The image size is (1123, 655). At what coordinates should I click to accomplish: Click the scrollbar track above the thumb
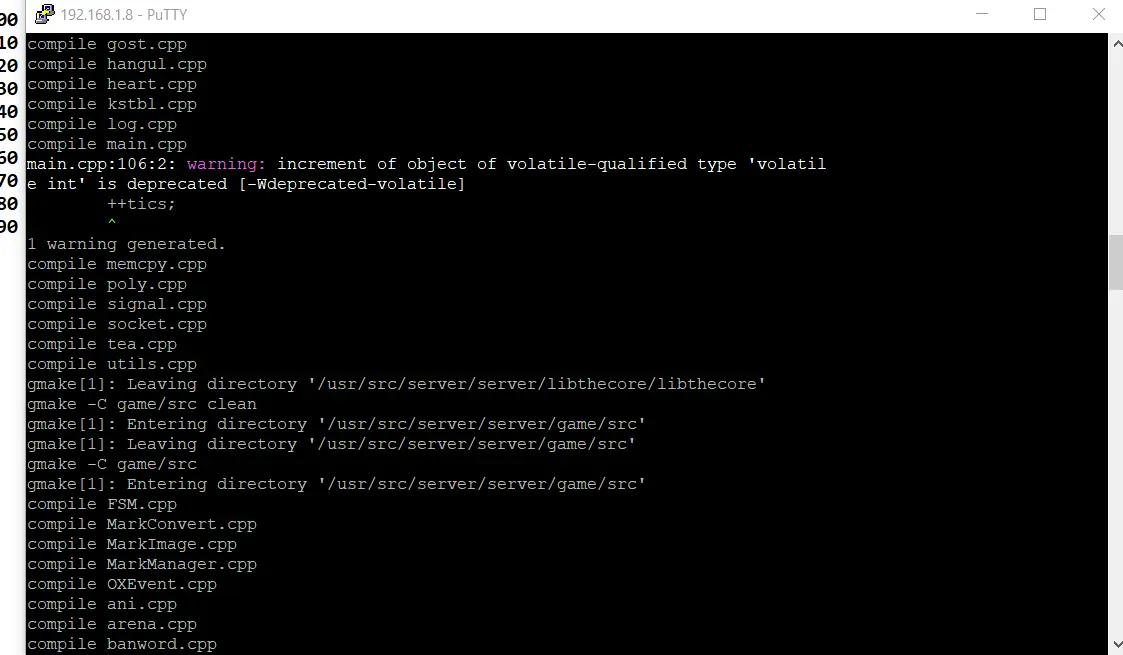1116,143
